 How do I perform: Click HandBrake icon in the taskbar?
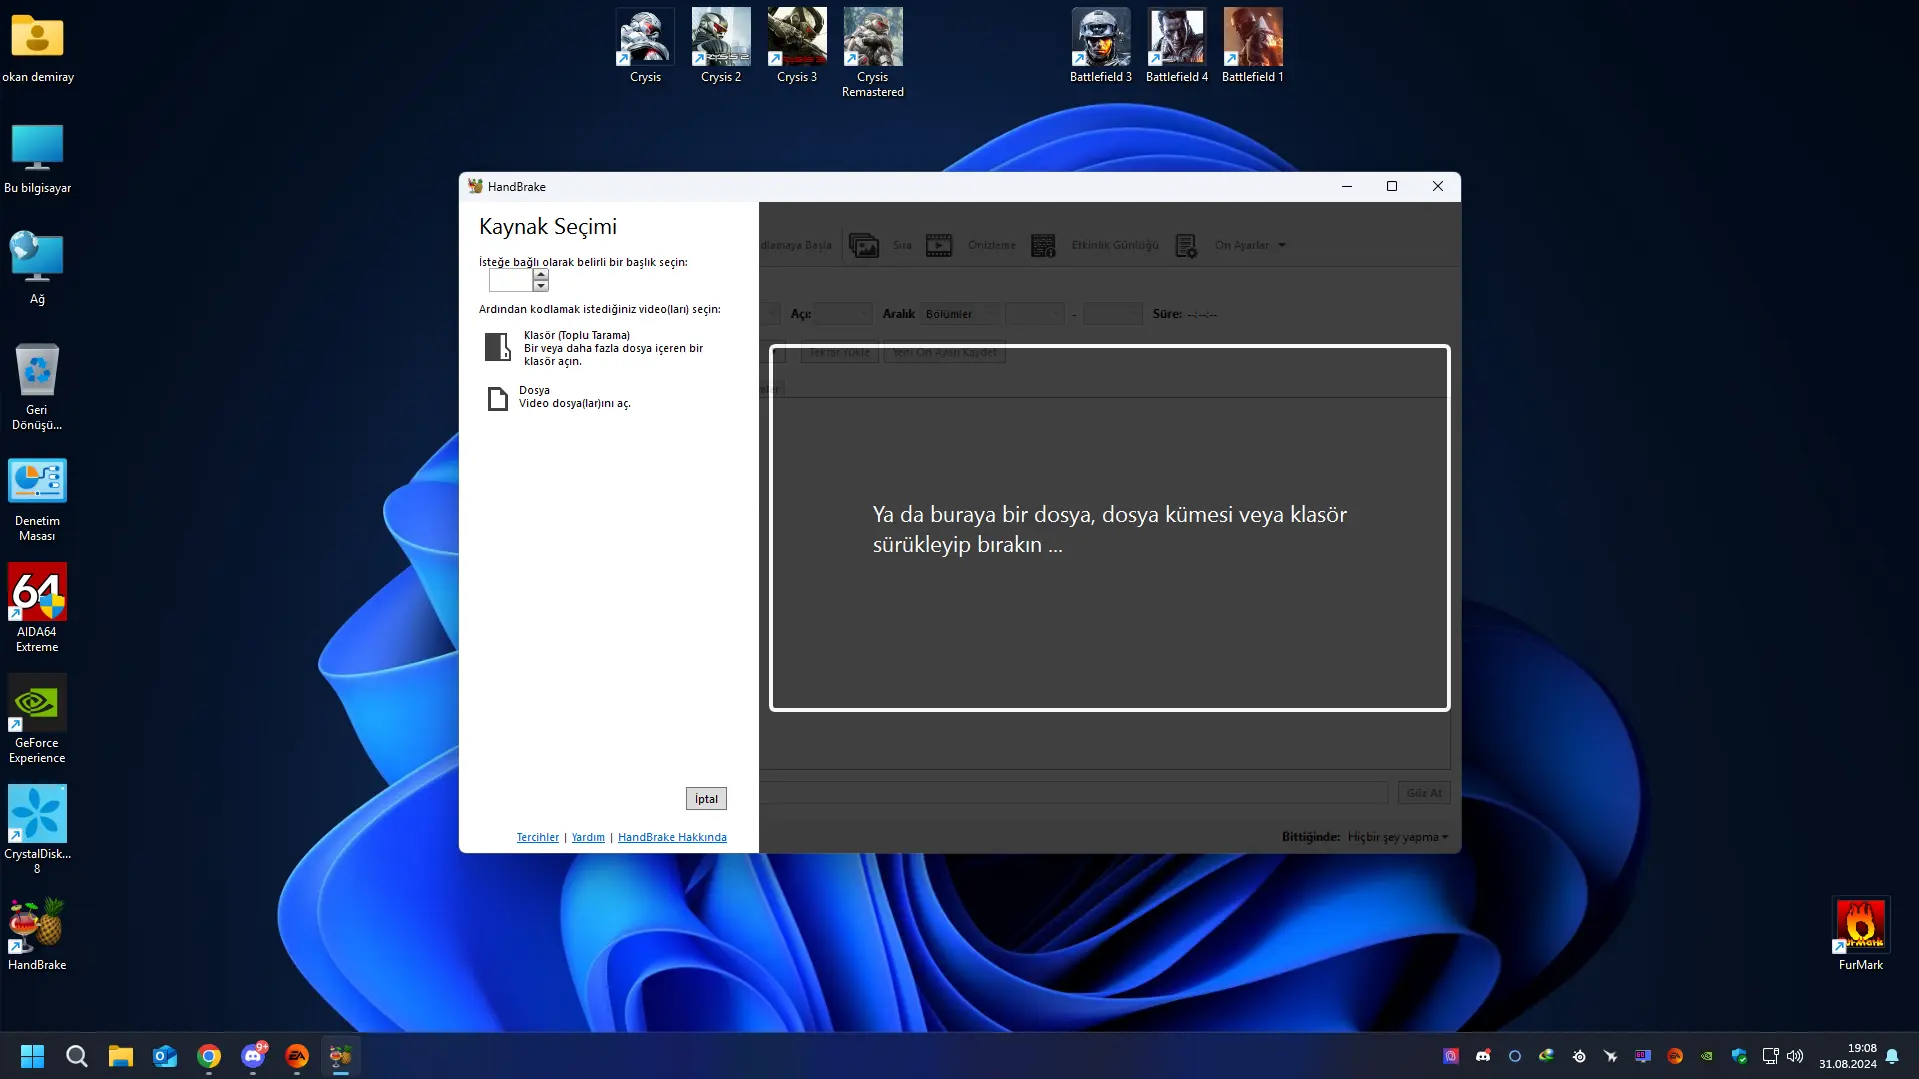coord(341,1056)
